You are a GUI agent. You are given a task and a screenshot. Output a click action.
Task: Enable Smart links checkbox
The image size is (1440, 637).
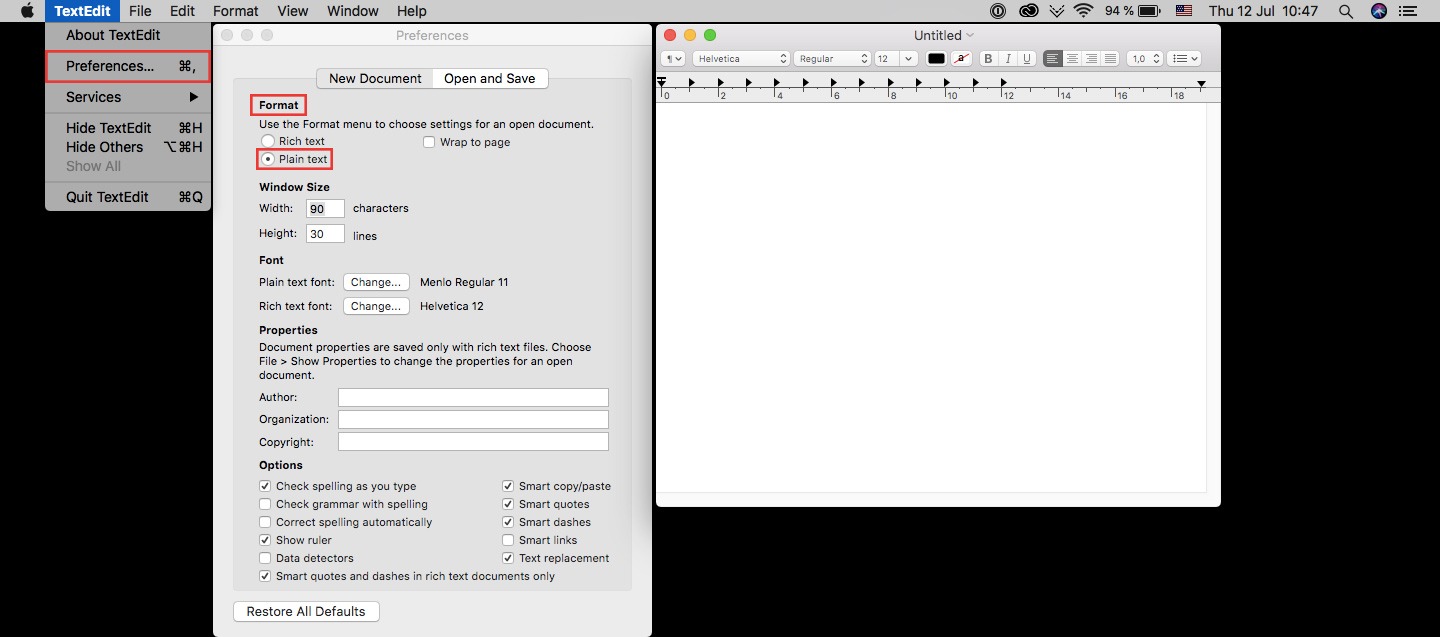(x=508, y=540)
